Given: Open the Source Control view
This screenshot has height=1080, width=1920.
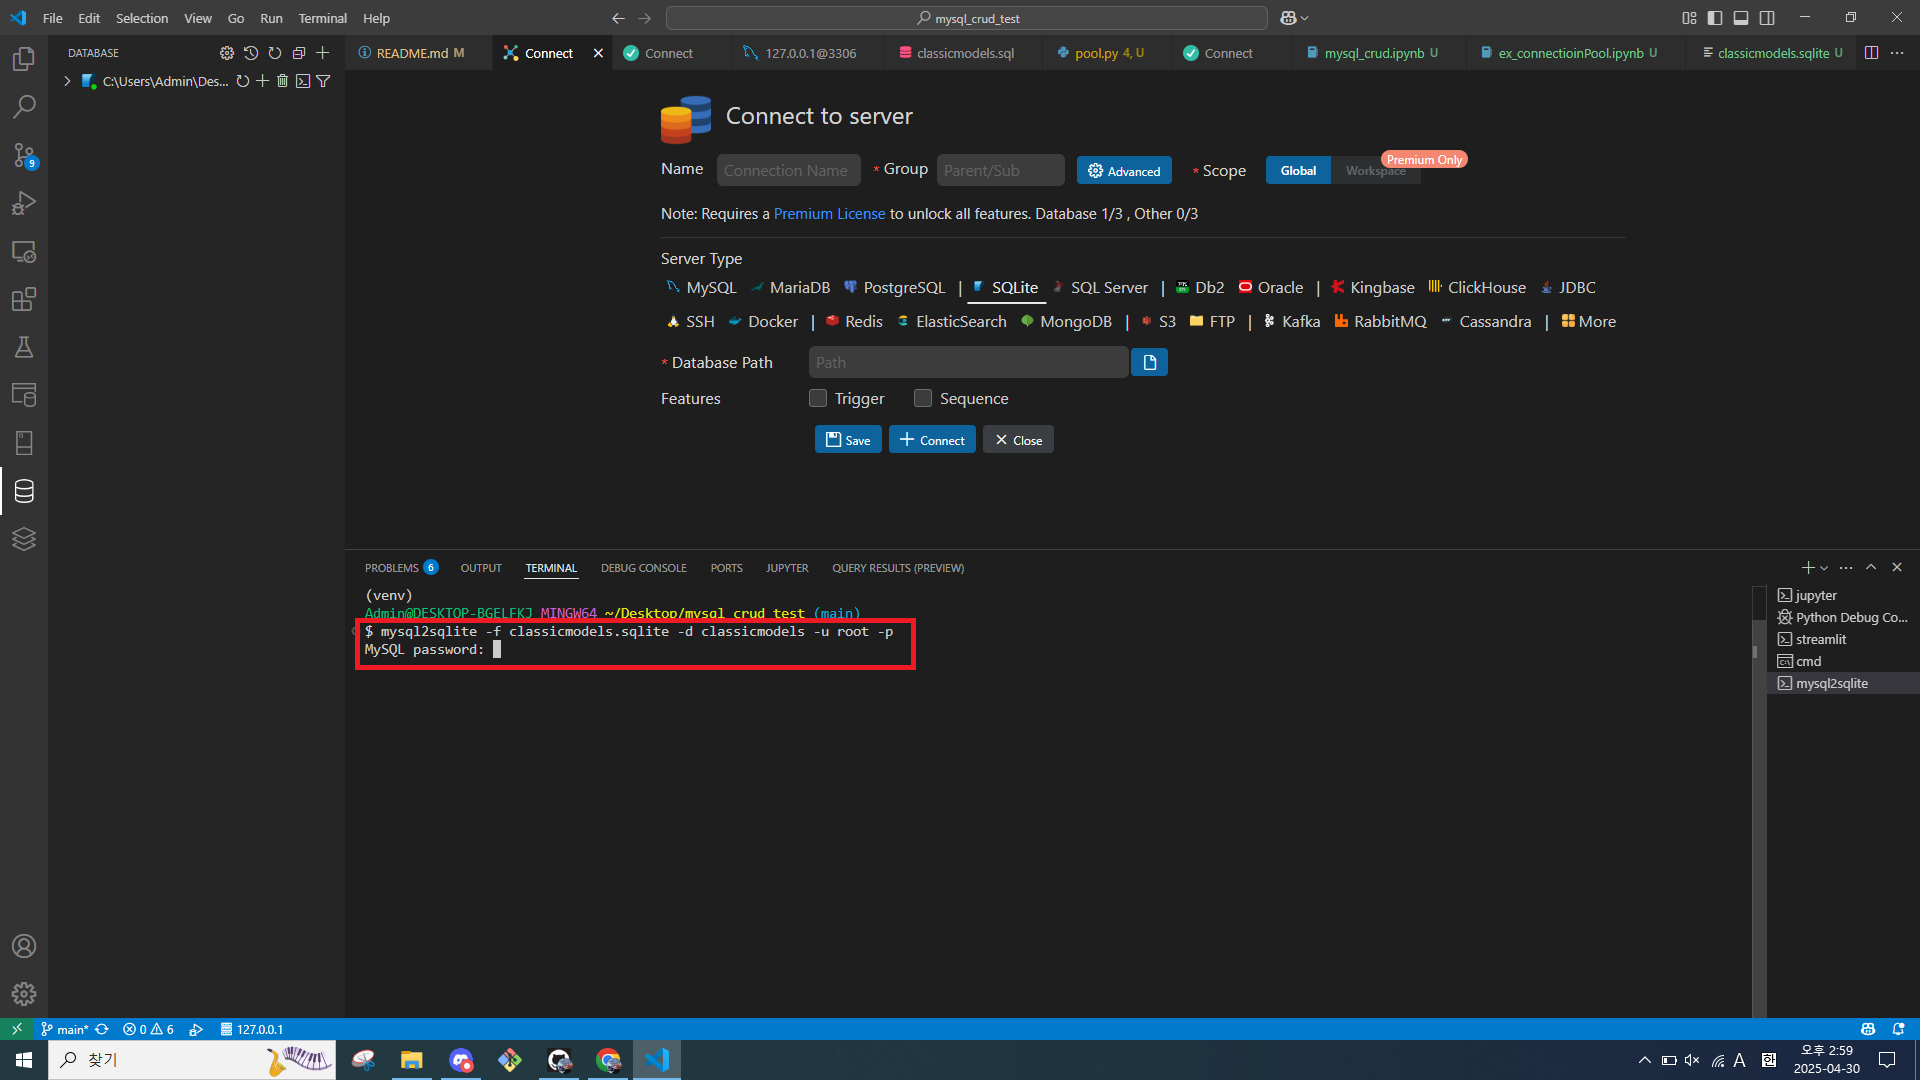Looking at the screenshot, I should (24, 155).
